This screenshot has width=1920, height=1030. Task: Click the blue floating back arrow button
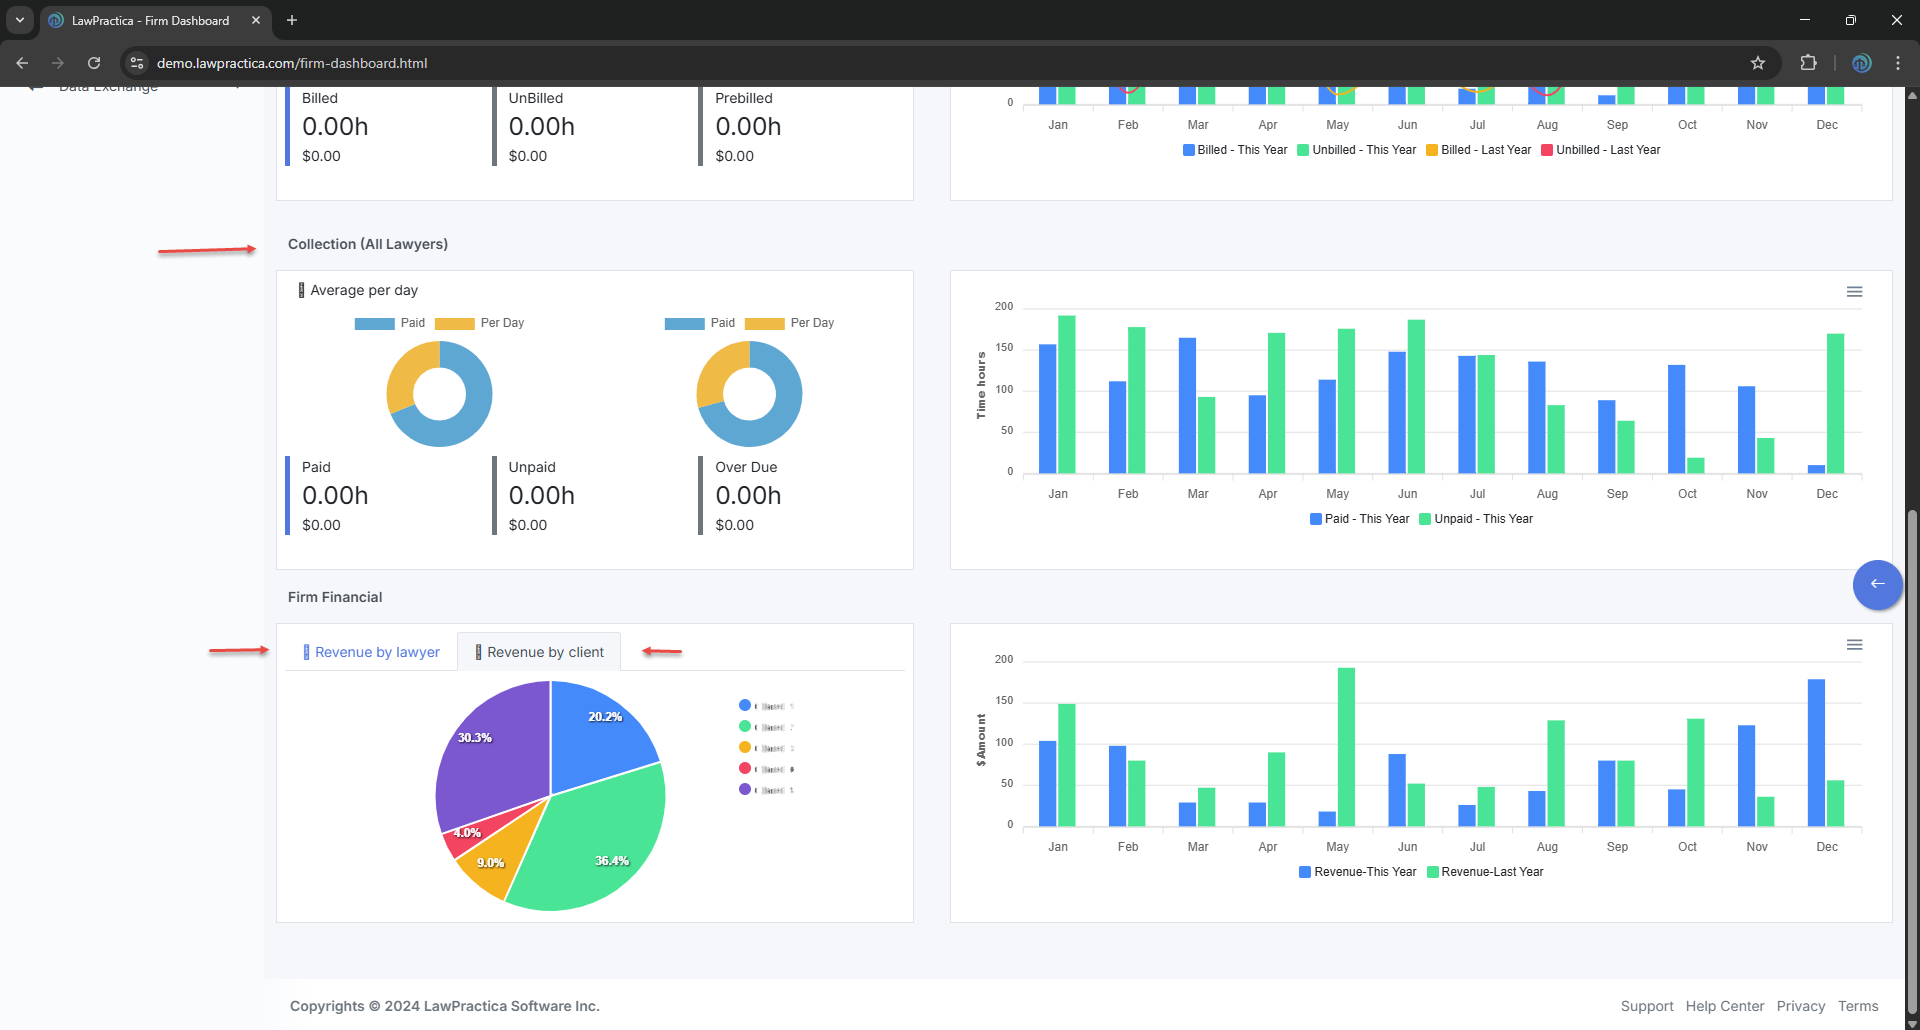pyautogui.click(x=1877, y=584)
